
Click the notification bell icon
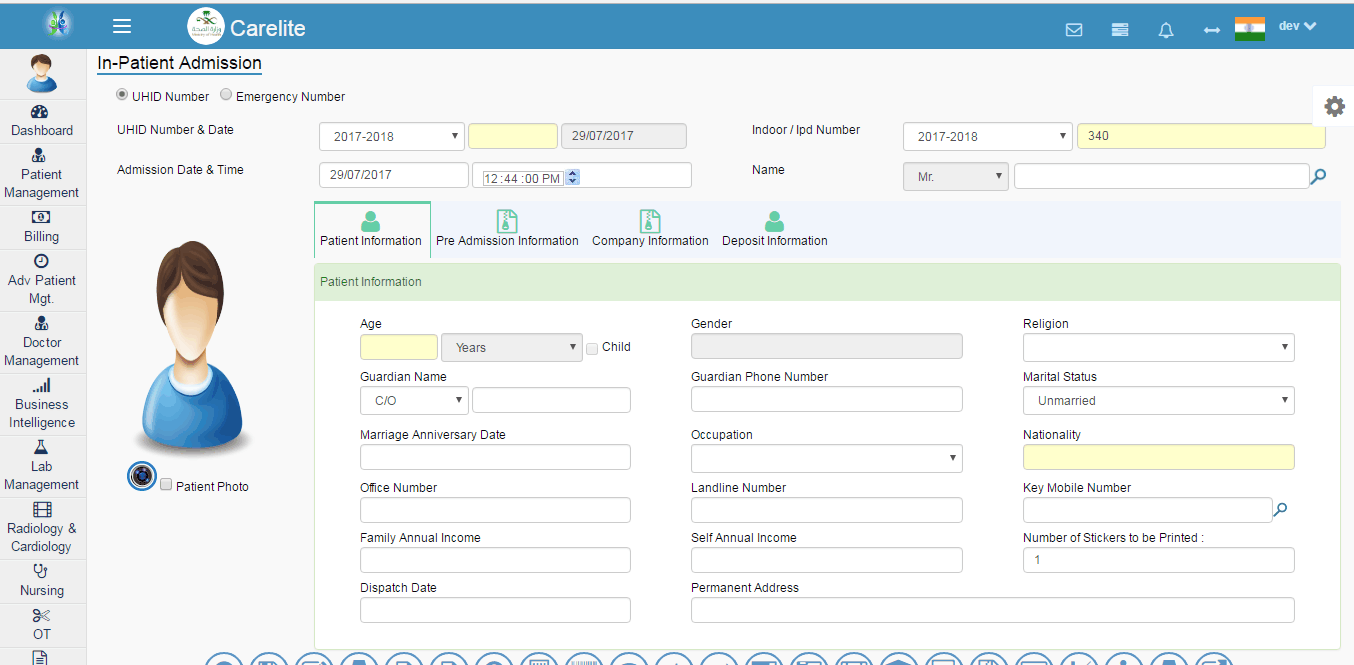1166,30
